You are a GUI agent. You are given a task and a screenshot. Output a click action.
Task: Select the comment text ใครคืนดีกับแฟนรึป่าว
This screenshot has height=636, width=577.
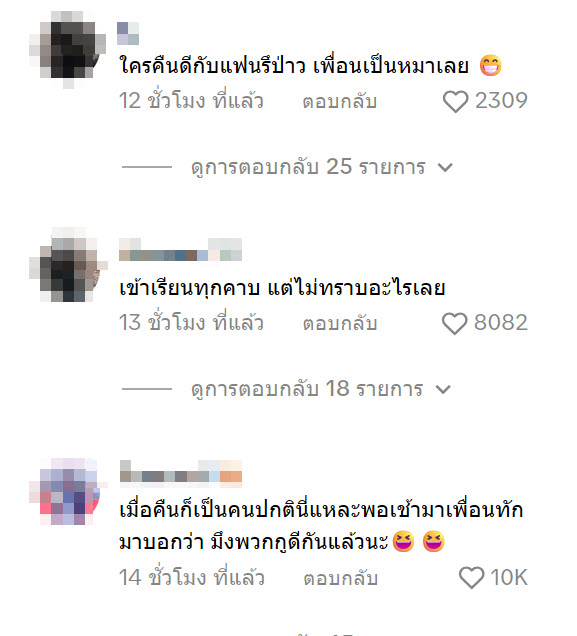pos(212,66)
